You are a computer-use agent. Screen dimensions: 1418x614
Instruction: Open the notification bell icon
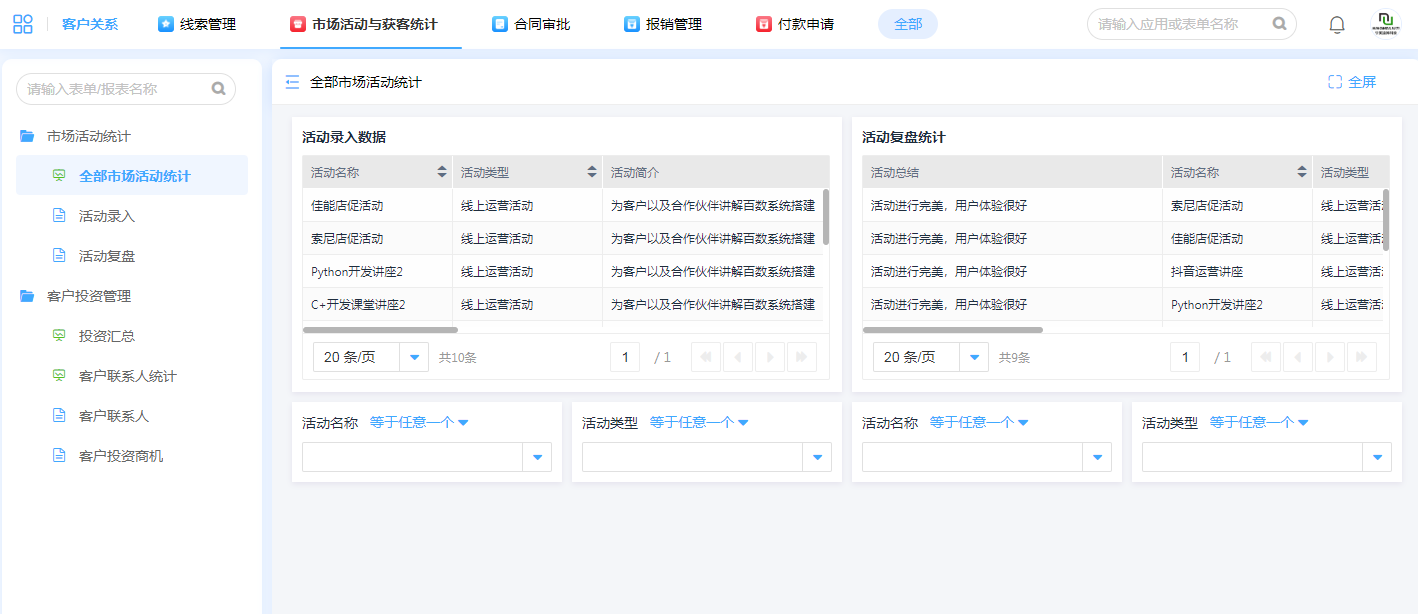point(1336,24)
